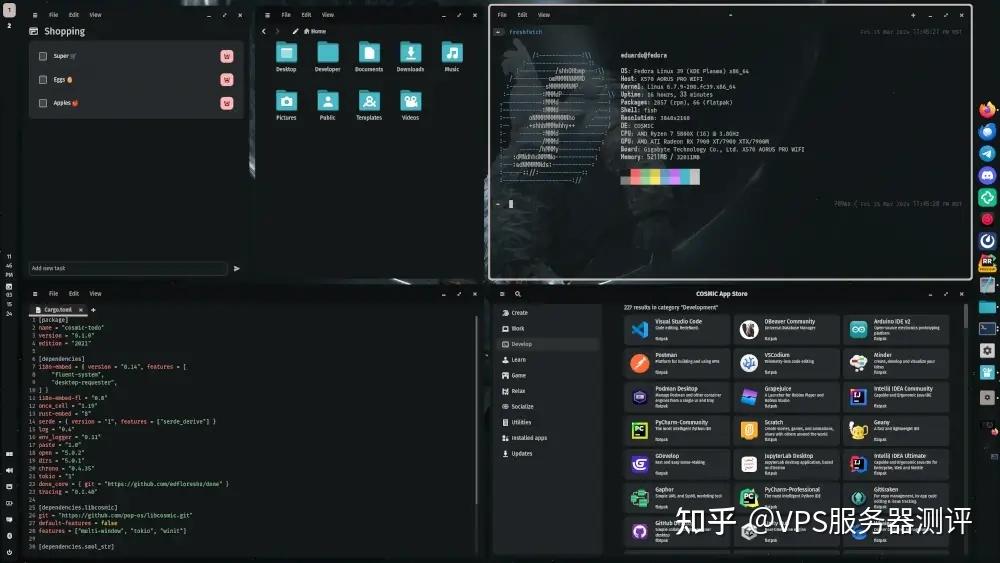The height and width of the screenshot is (563, 1000).
Task: Select the Videos folder
Action: coord(410,105)
